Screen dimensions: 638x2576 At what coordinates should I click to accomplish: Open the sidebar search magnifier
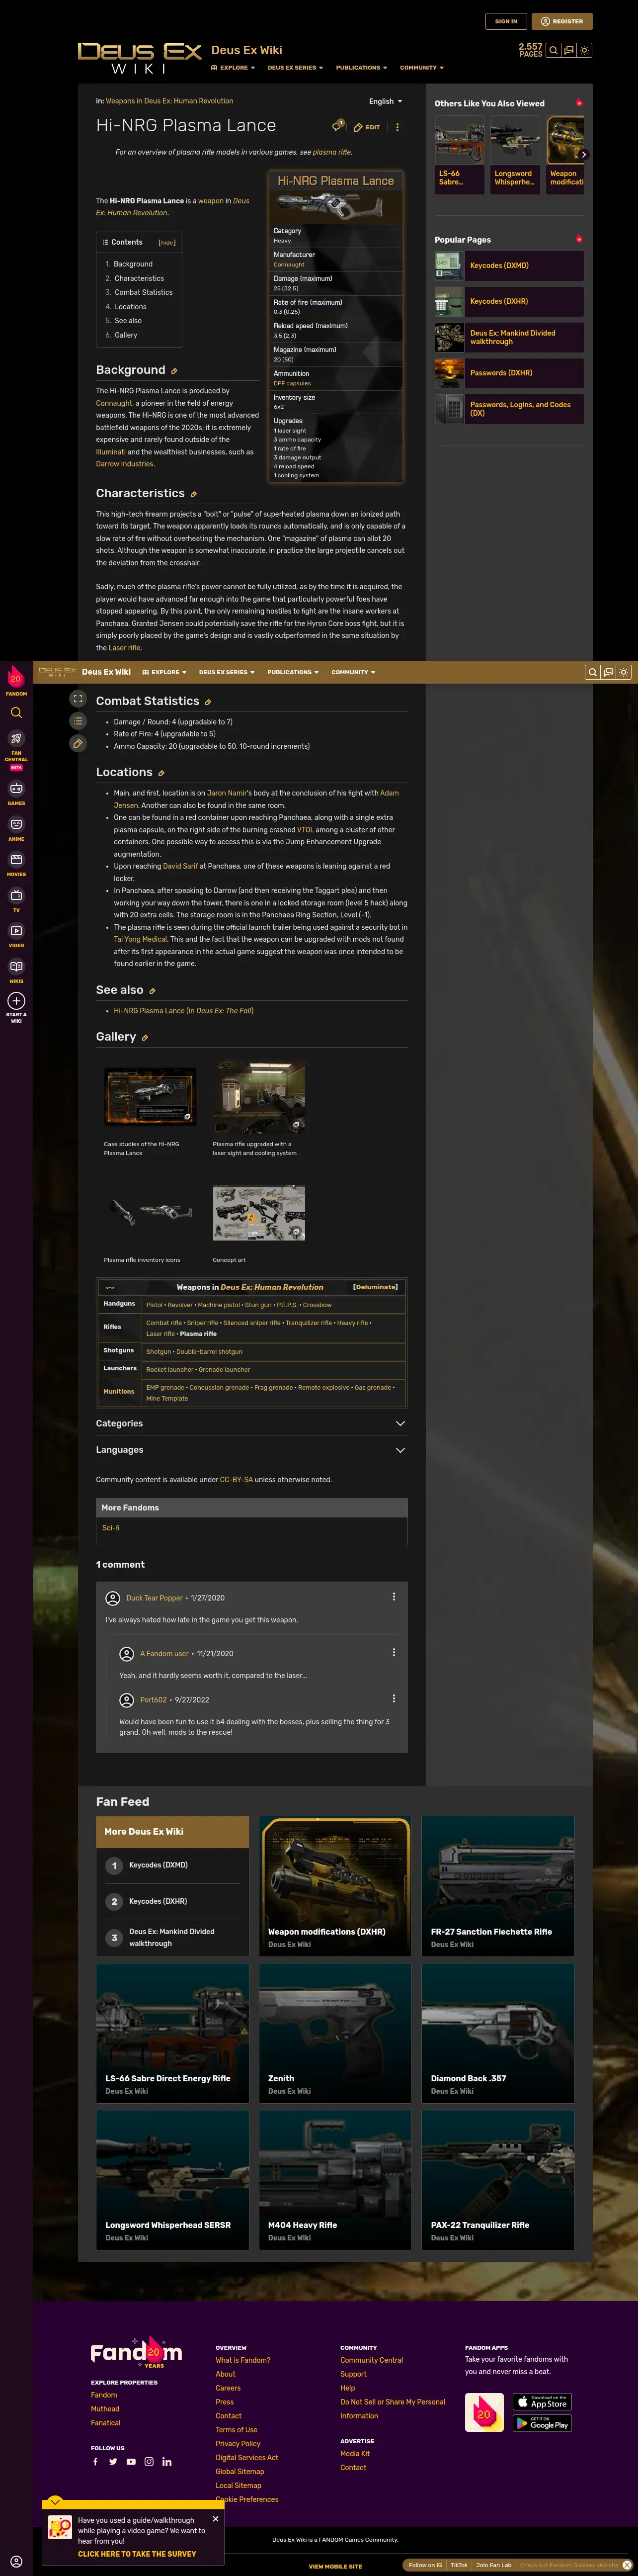point(16,713)
